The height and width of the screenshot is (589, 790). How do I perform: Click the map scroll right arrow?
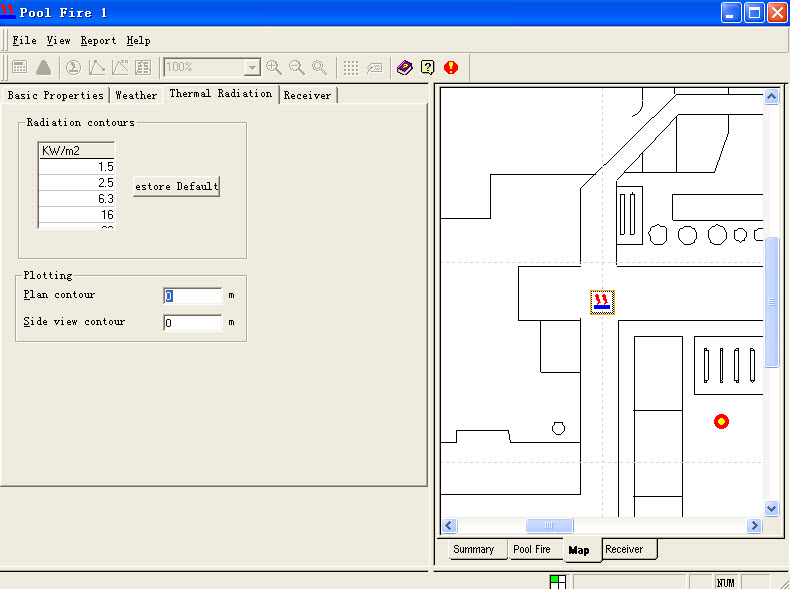(754, 526)
